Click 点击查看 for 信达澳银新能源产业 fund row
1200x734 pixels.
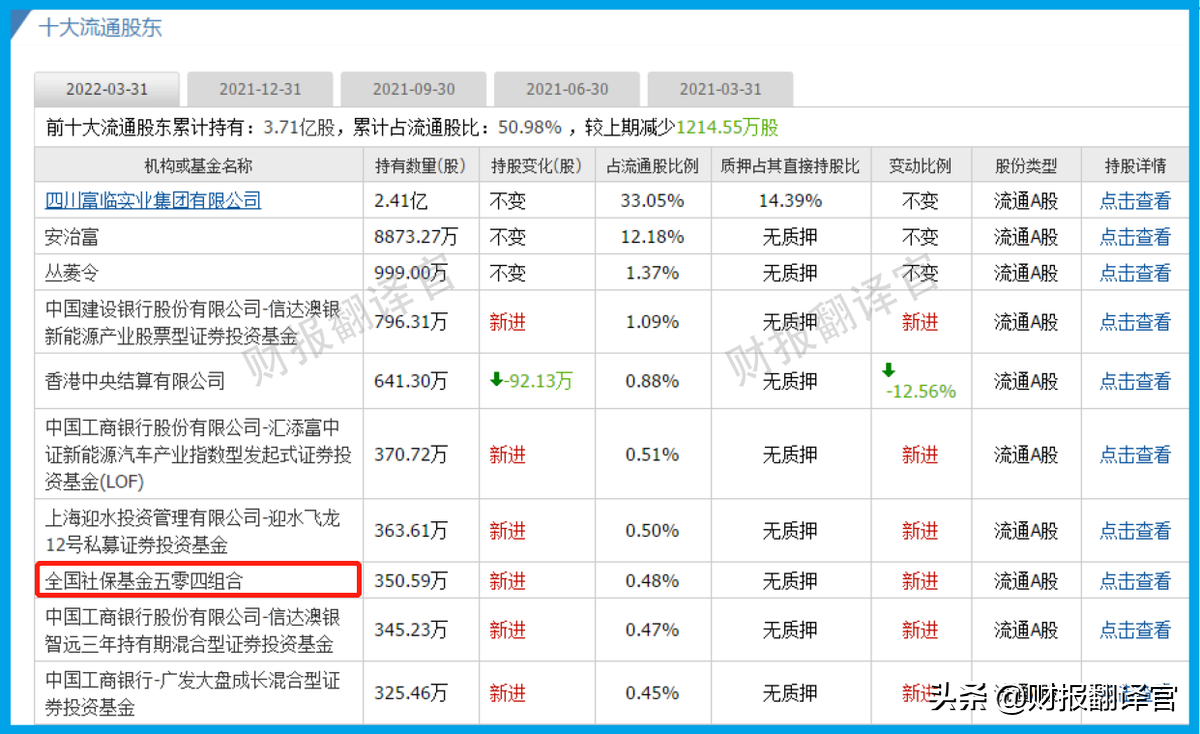tap(1135, 322)
